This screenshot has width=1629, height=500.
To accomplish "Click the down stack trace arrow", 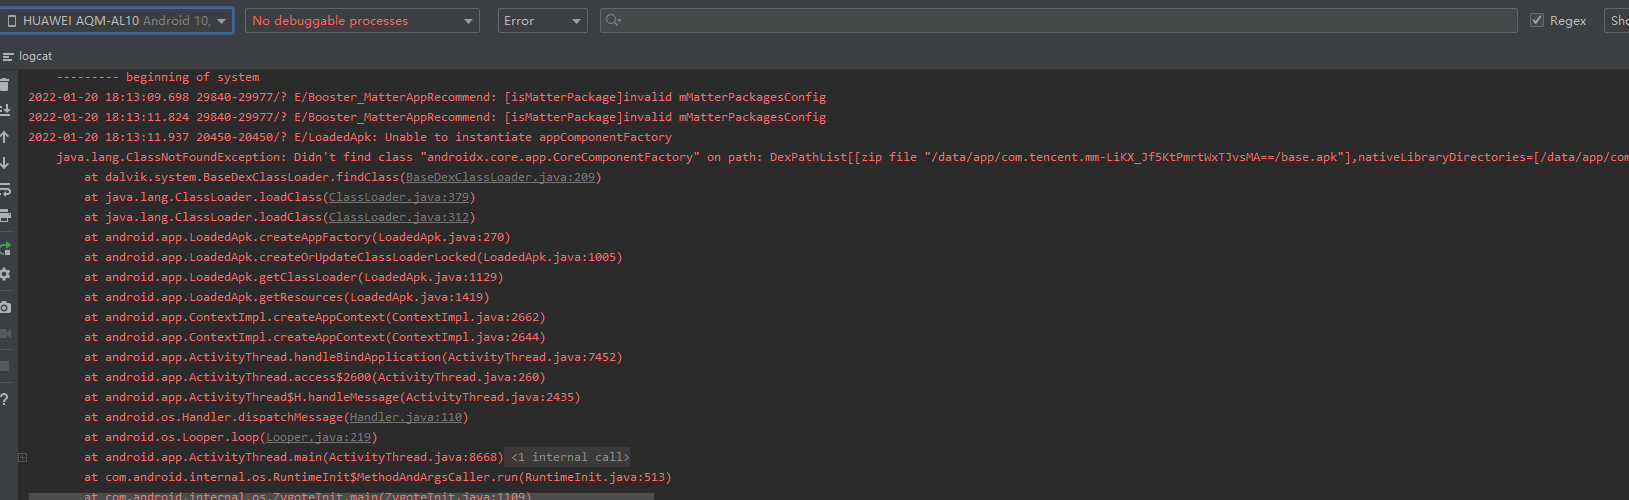I will pos(5,162).
